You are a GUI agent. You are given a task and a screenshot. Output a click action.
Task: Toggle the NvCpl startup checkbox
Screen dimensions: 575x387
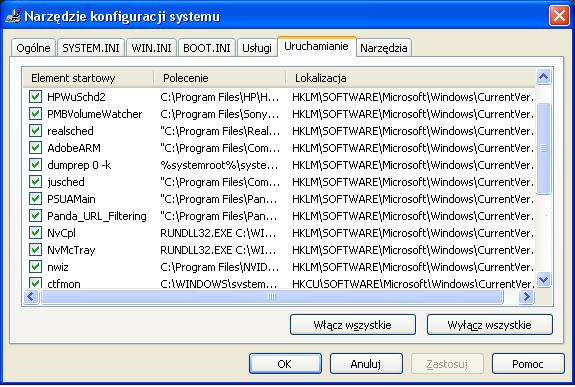tap(35, 232)
